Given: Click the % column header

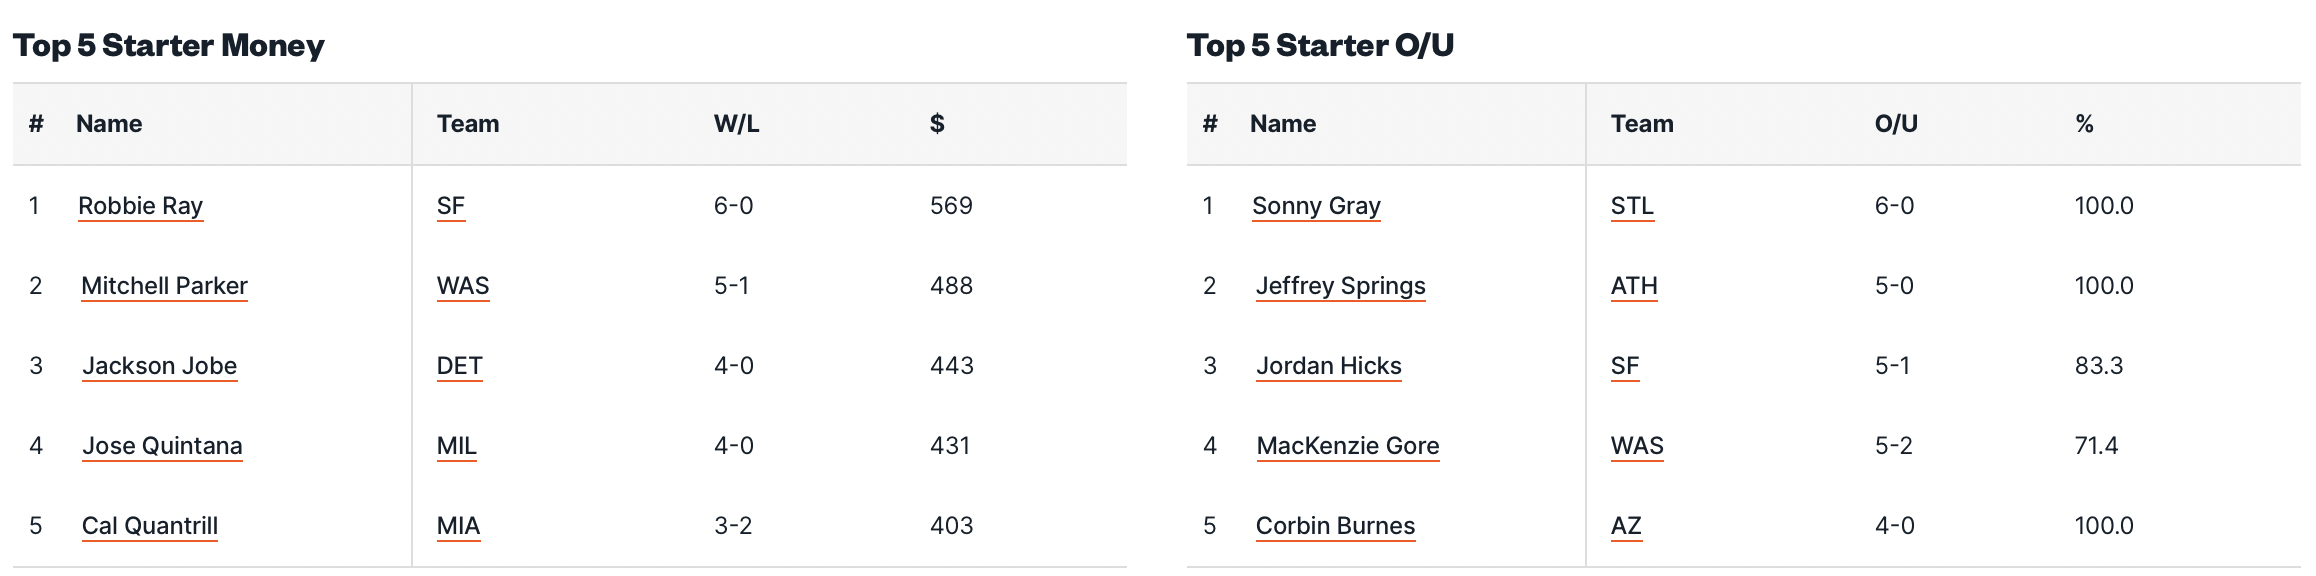Looking at the screenshot, I should pos(2084,124).
